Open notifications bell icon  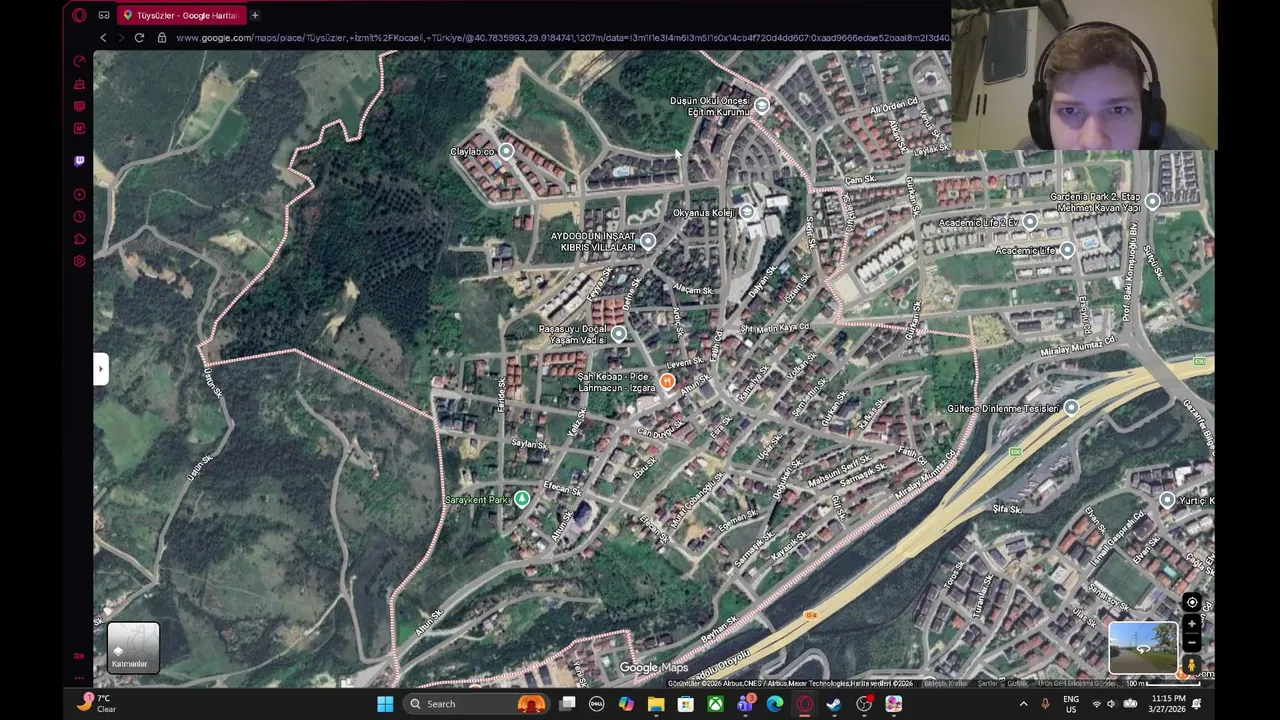[1196, 704]
